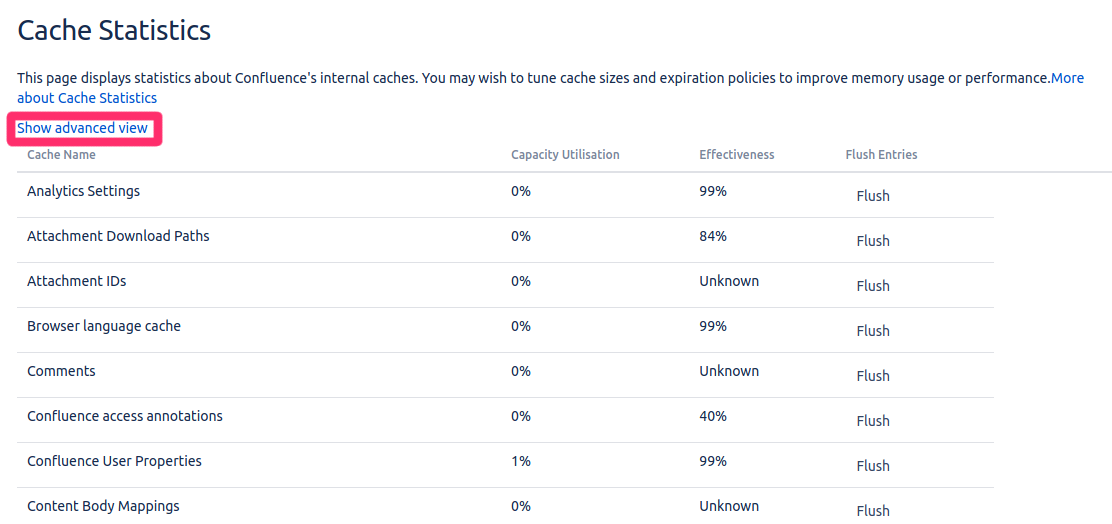The image size is (1112, 524).
Task: Click the Cache Name column header
Action: (x=61, y=155)
